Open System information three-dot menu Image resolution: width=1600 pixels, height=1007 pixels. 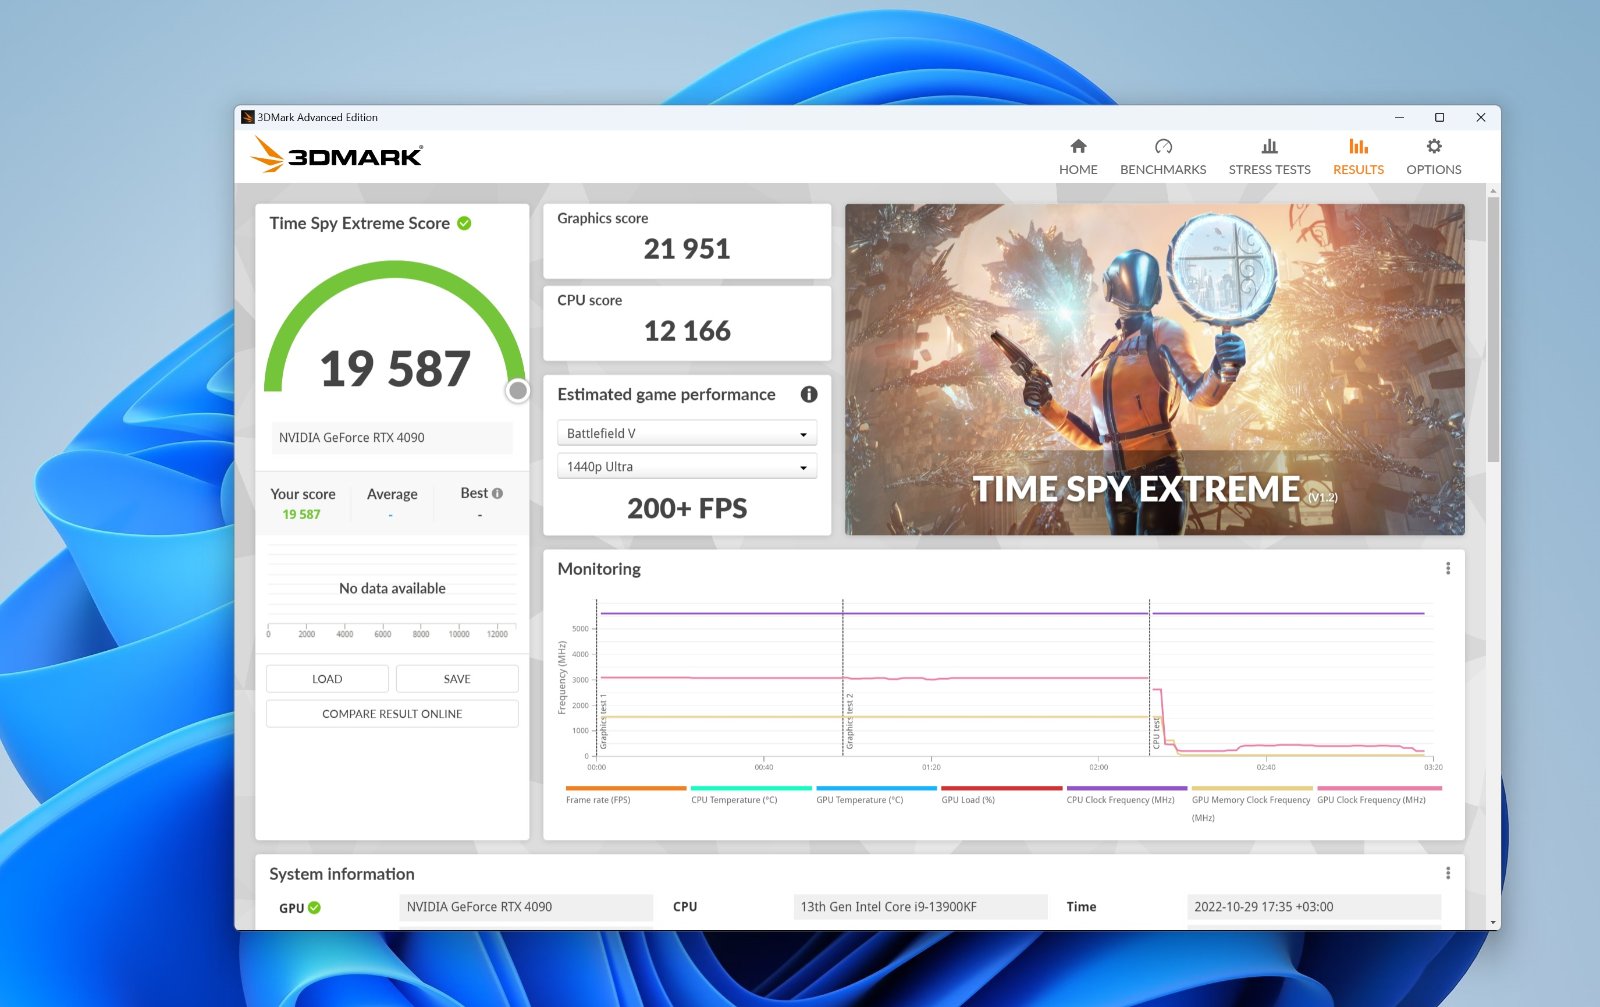click(x=1447, y=873)
